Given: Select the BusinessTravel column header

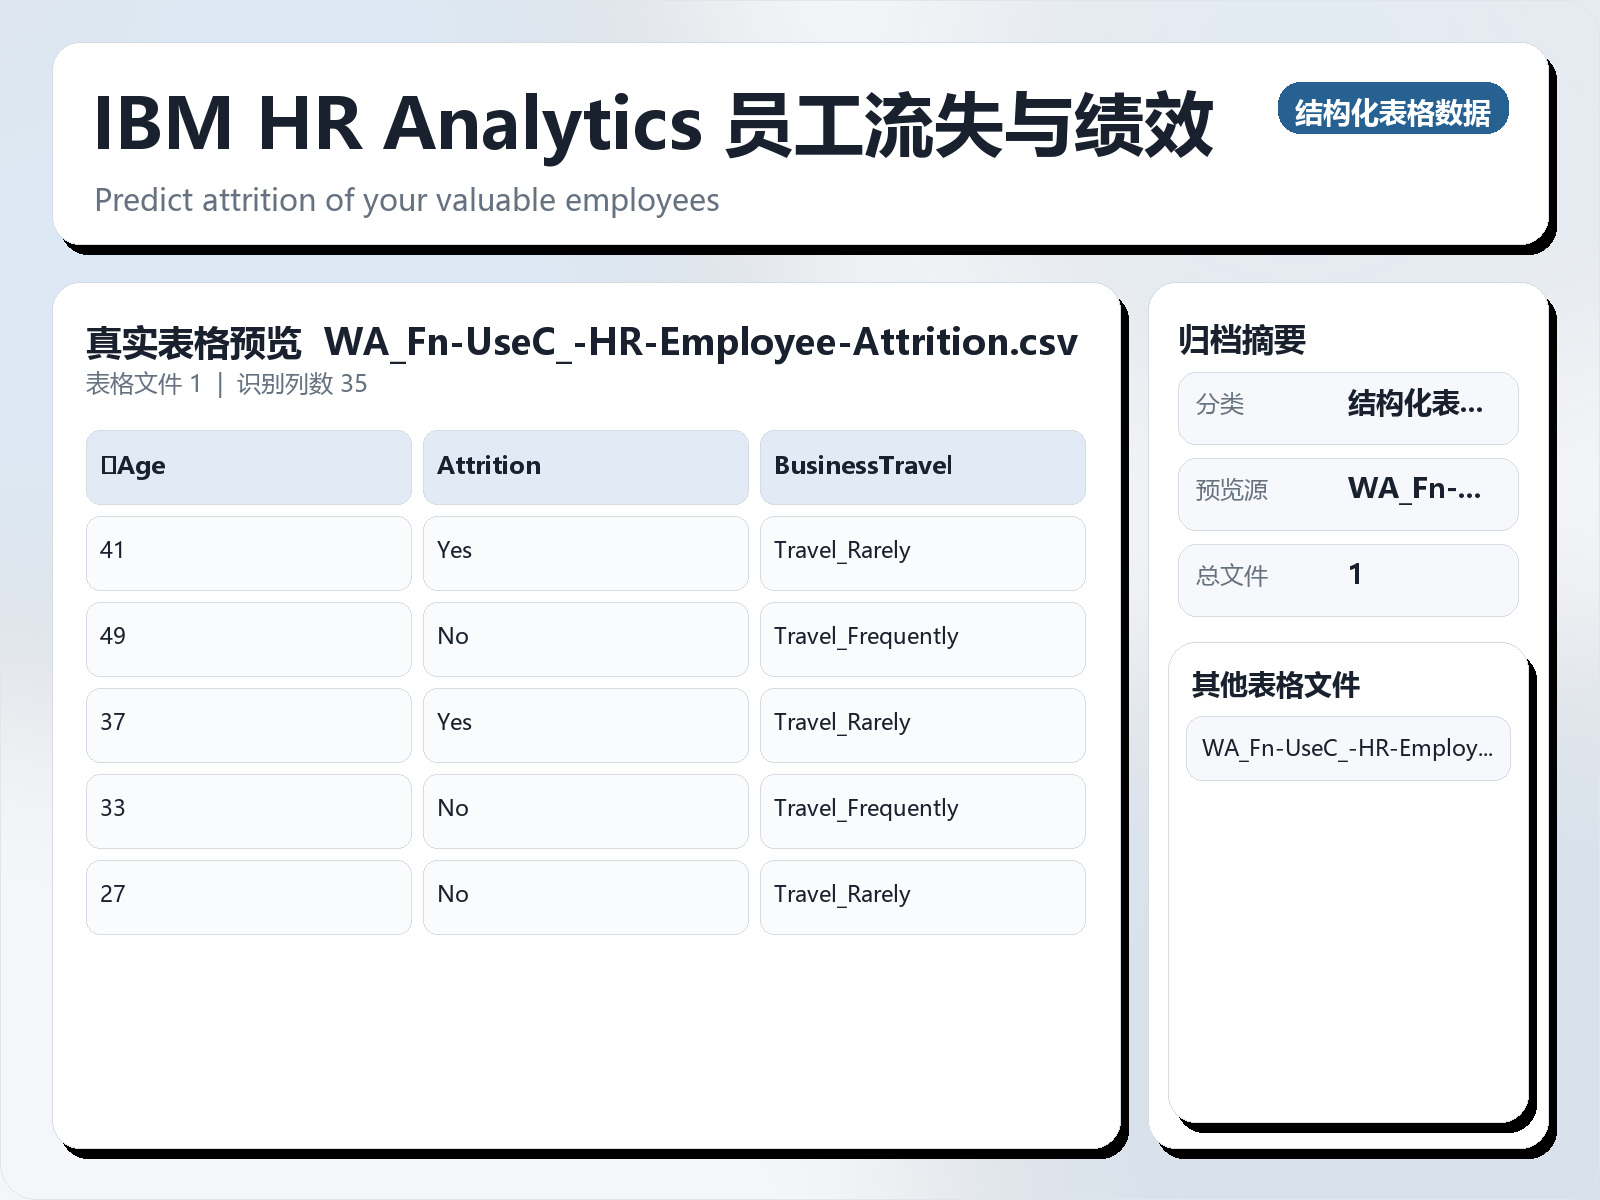Looking at the screenshot, I should tap(922, 466).
